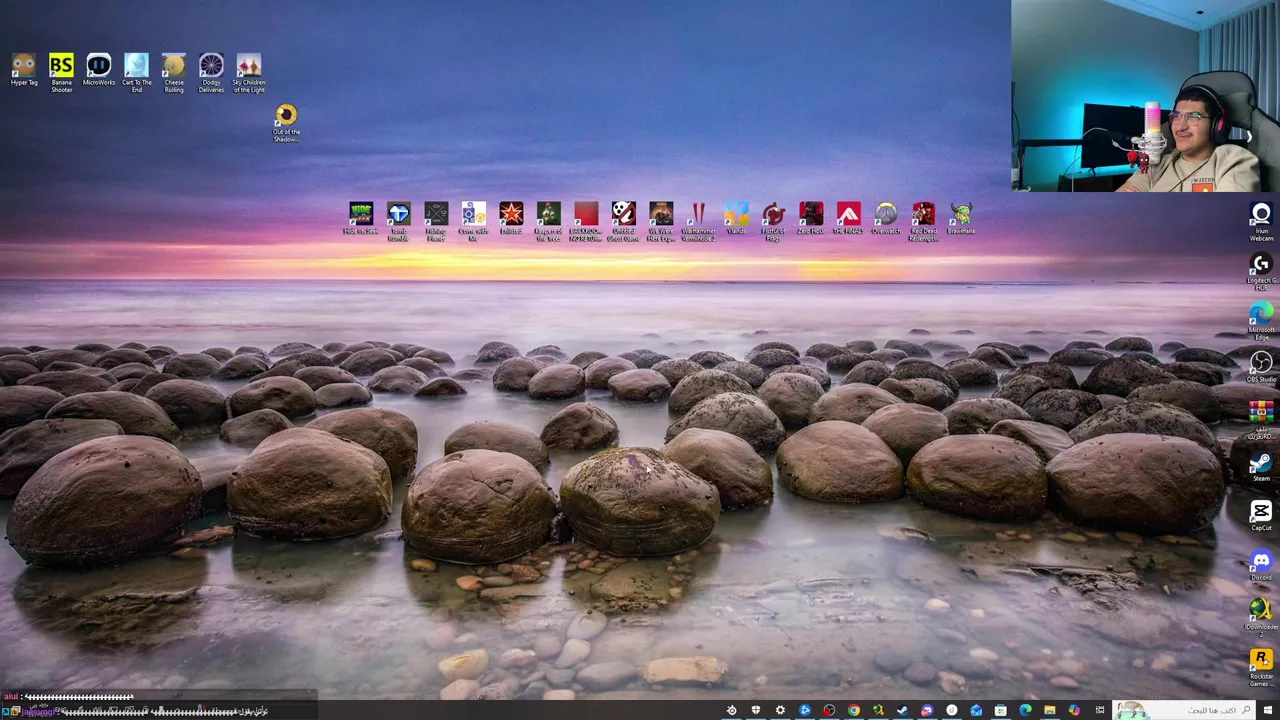The width and height of the screenshot is (1280, 720).
Task: Open the Cart To The End shortcut
Action: [136, 73]
